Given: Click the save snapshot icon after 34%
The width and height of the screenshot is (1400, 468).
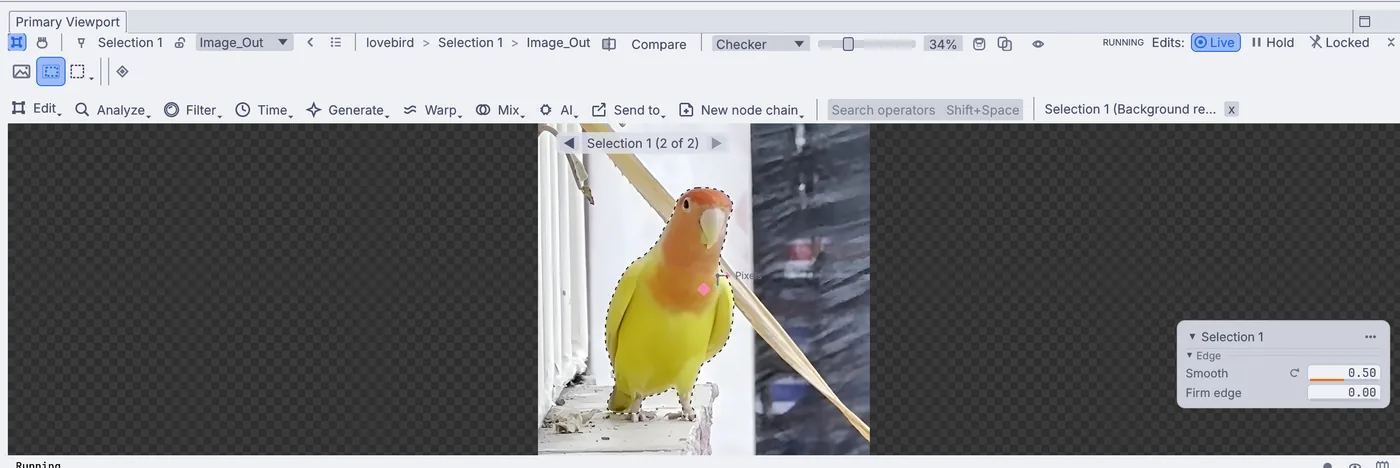Looking at the screenshot, I should (x=980, y=44).
